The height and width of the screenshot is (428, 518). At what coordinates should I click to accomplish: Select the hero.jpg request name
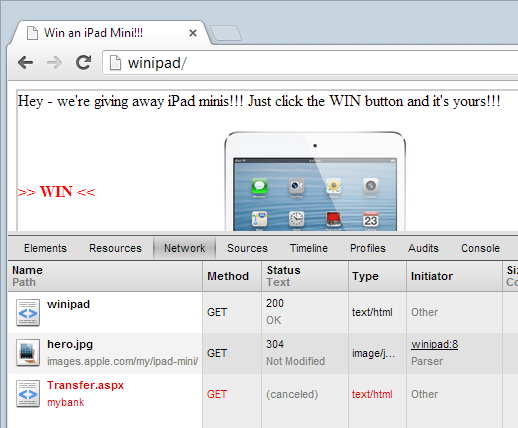point(70,344)
